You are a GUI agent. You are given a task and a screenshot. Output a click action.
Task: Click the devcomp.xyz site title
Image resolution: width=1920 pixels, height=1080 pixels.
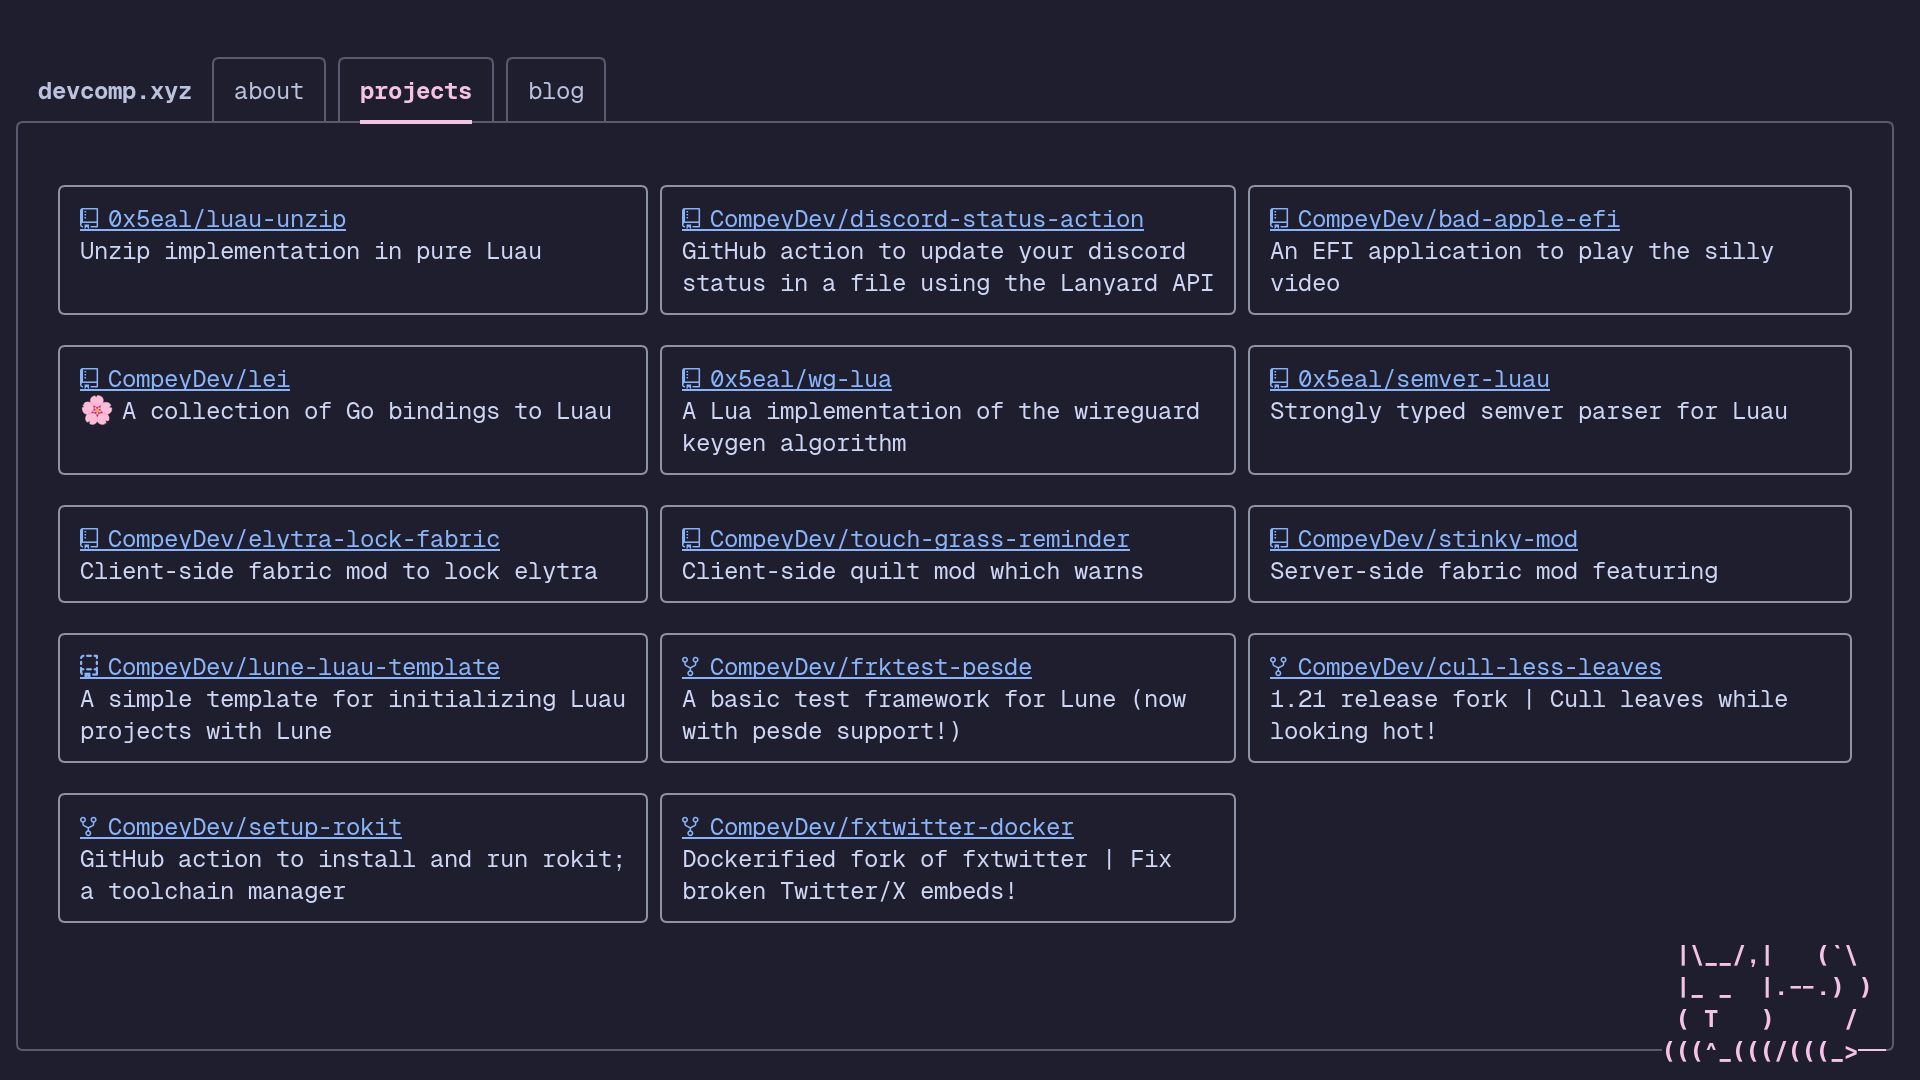[x=115, y=91]
